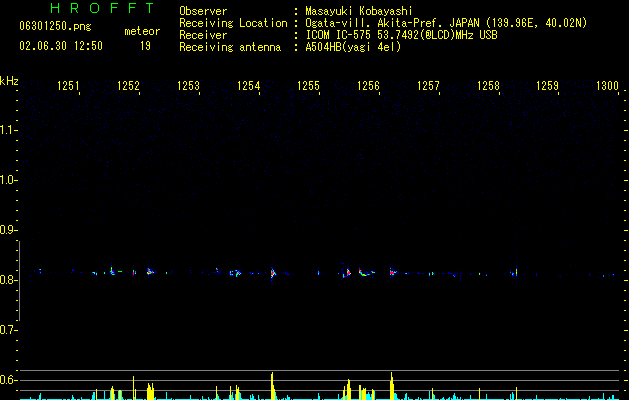629x400 pixels.
Task: Click time marker 1255
Action: click(x=308, y=86)
